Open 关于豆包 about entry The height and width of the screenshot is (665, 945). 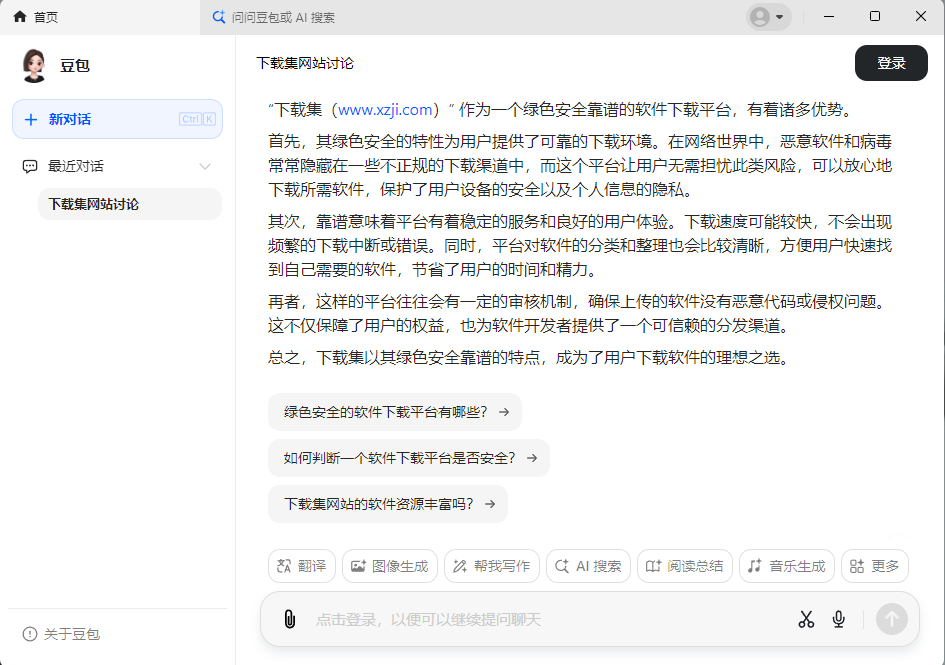click(61, 634)
